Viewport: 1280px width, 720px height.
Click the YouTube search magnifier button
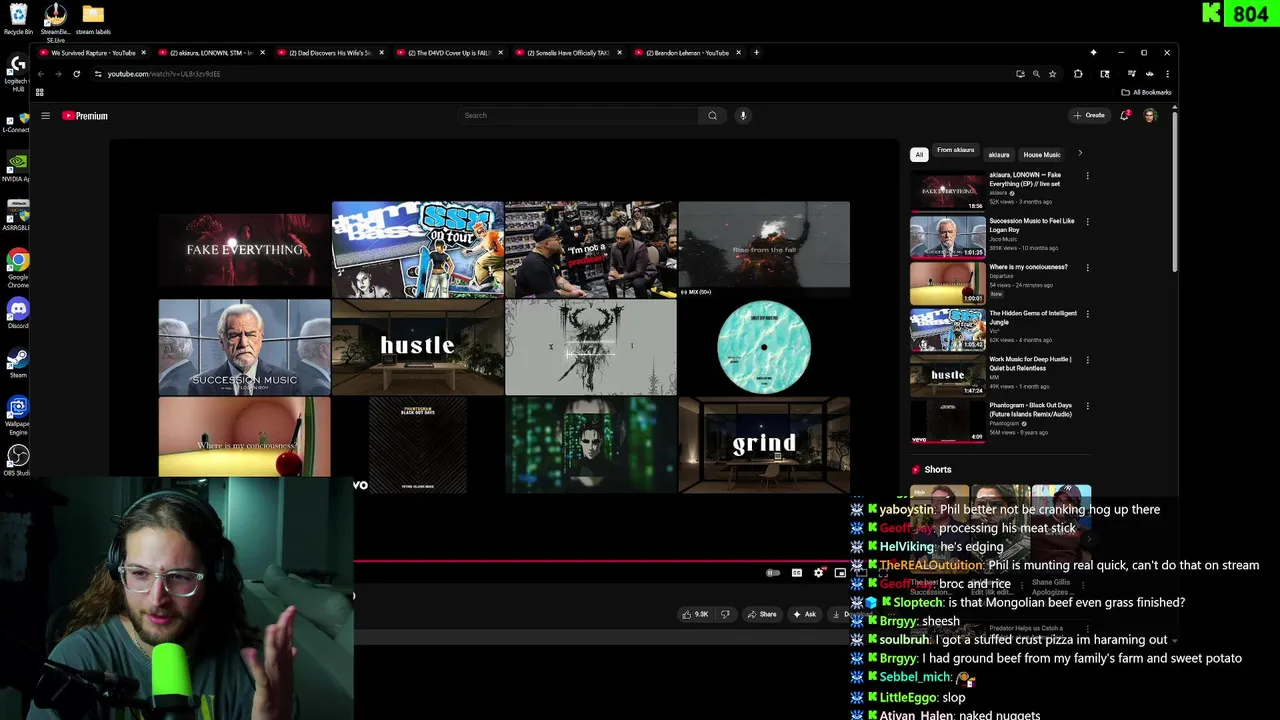[x=712, y=116]
